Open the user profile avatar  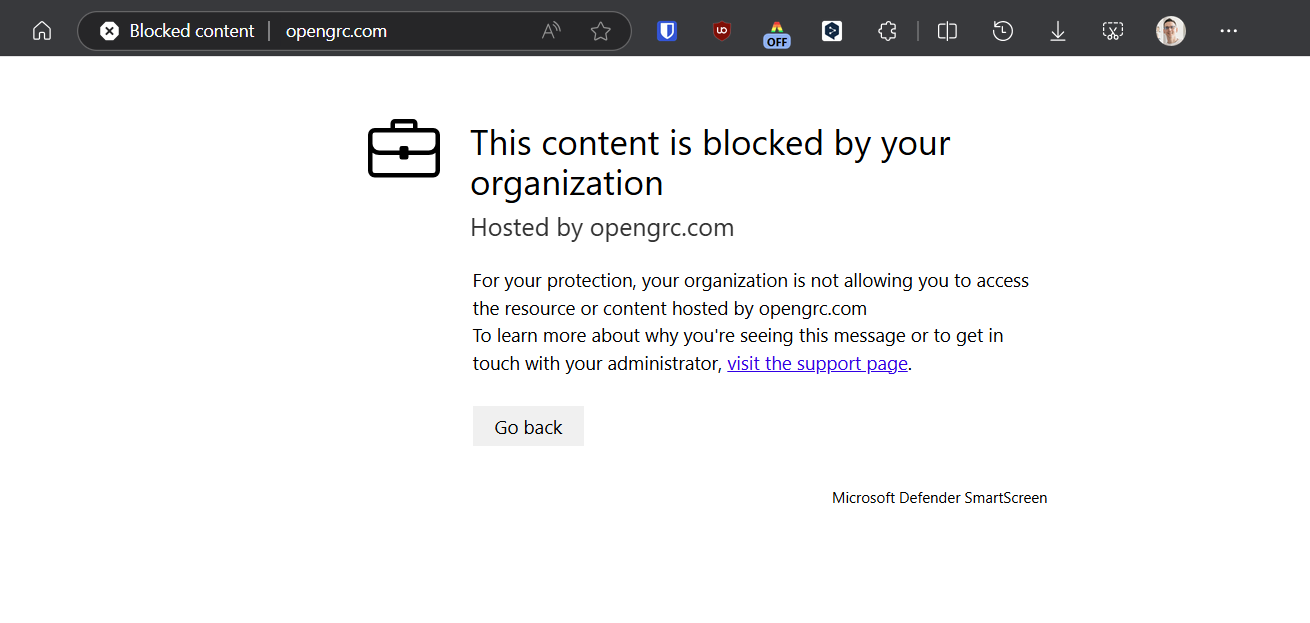(1171, 31)
